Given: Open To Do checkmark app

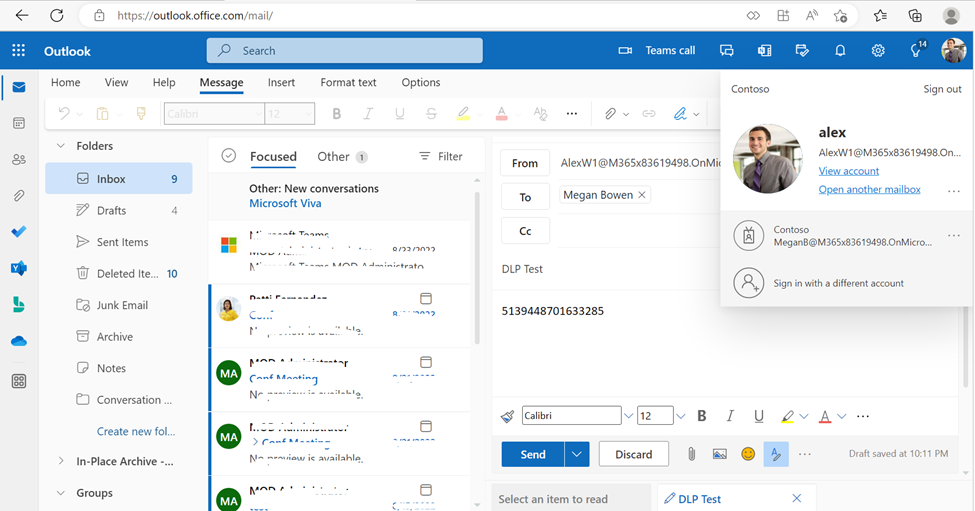Looking at the screenshot, I should (x=19, y=232).
